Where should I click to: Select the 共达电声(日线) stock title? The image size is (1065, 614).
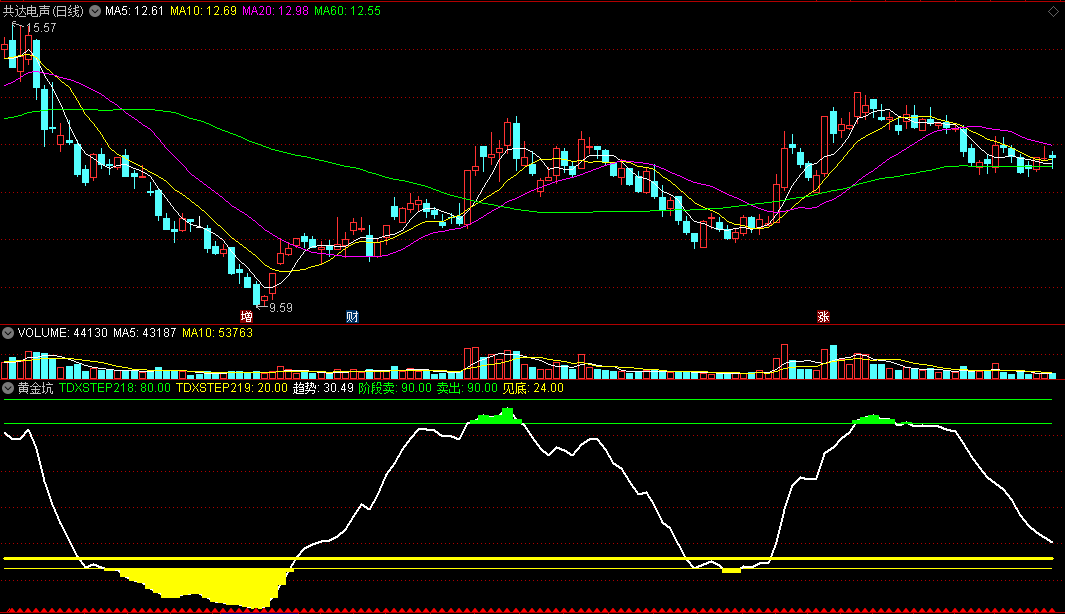(43, 11)
